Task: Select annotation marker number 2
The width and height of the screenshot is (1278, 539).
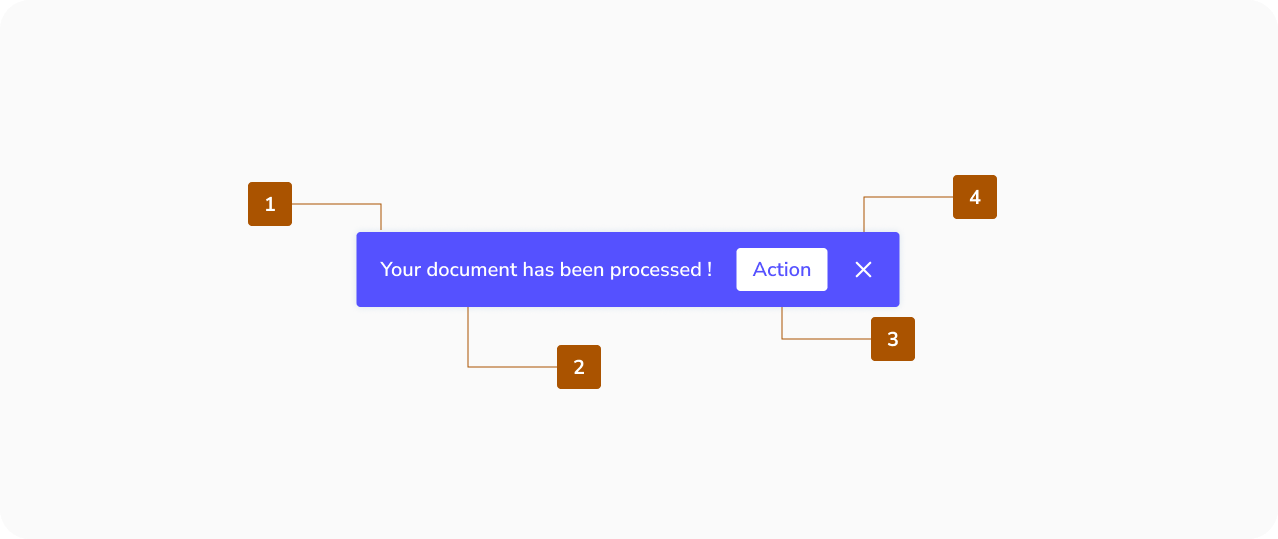Action: click(579, 367)
